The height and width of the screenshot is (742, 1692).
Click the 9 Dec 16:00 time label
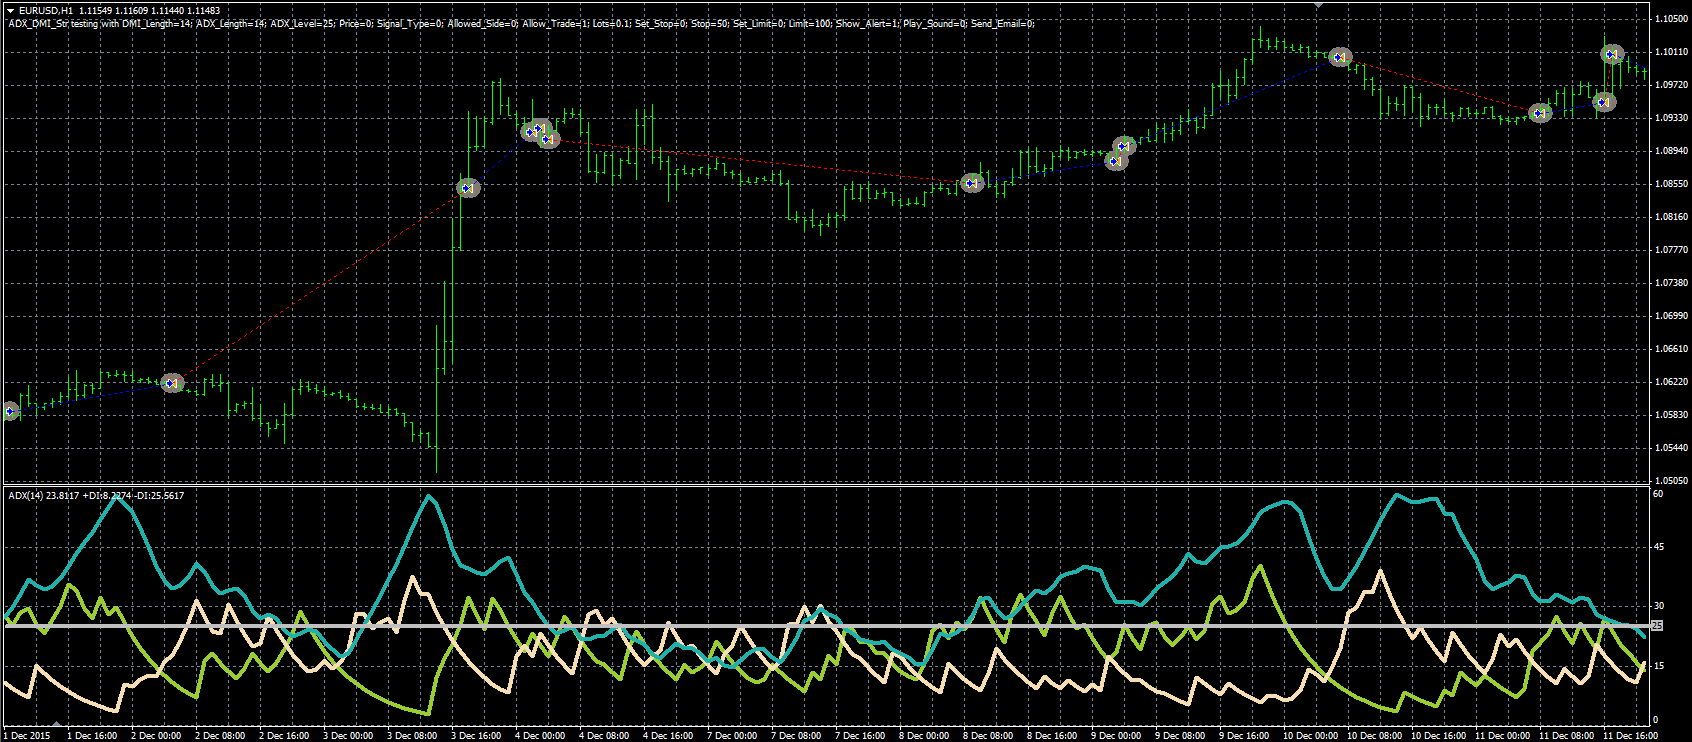pyautogui.click(x=1244, y=736)
